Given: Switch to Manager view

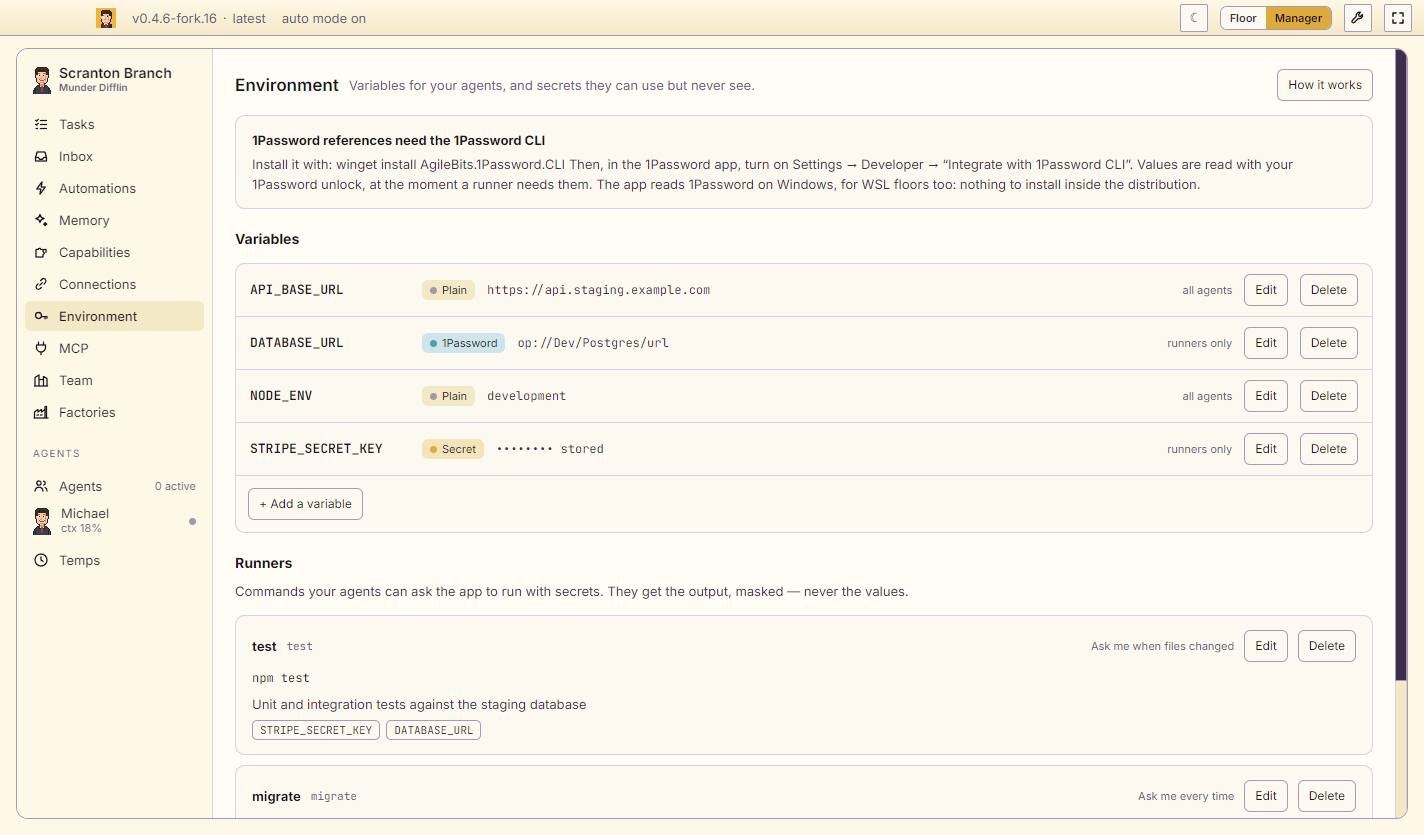Looking at the screenshot, I should coord(1298,18).
